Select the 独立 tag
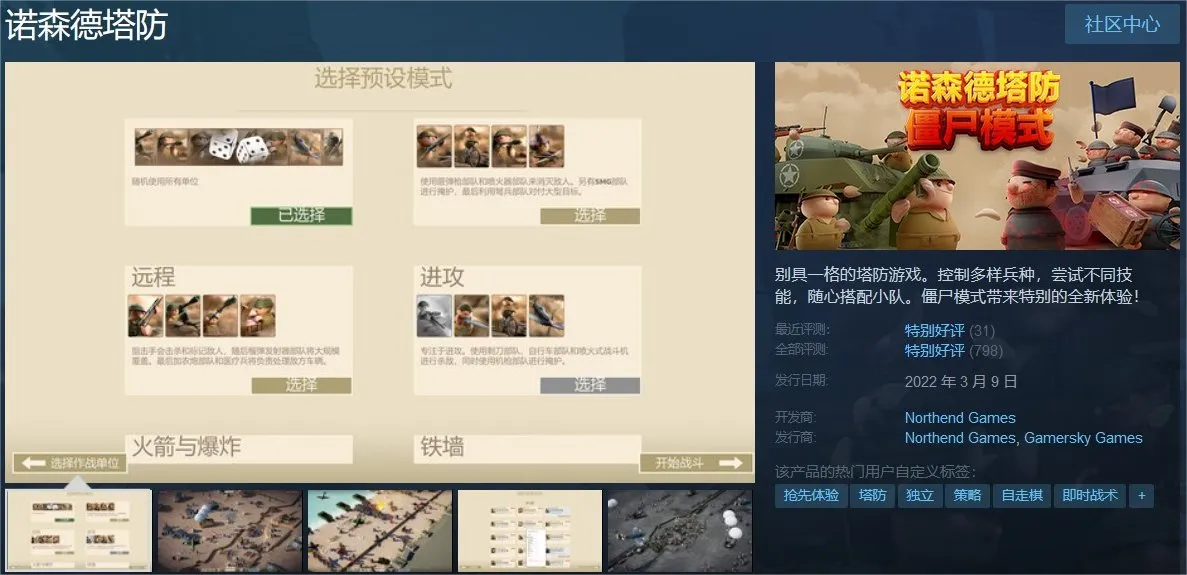Viewport: 1187px width, 575px height. click(x=920, y=496)
